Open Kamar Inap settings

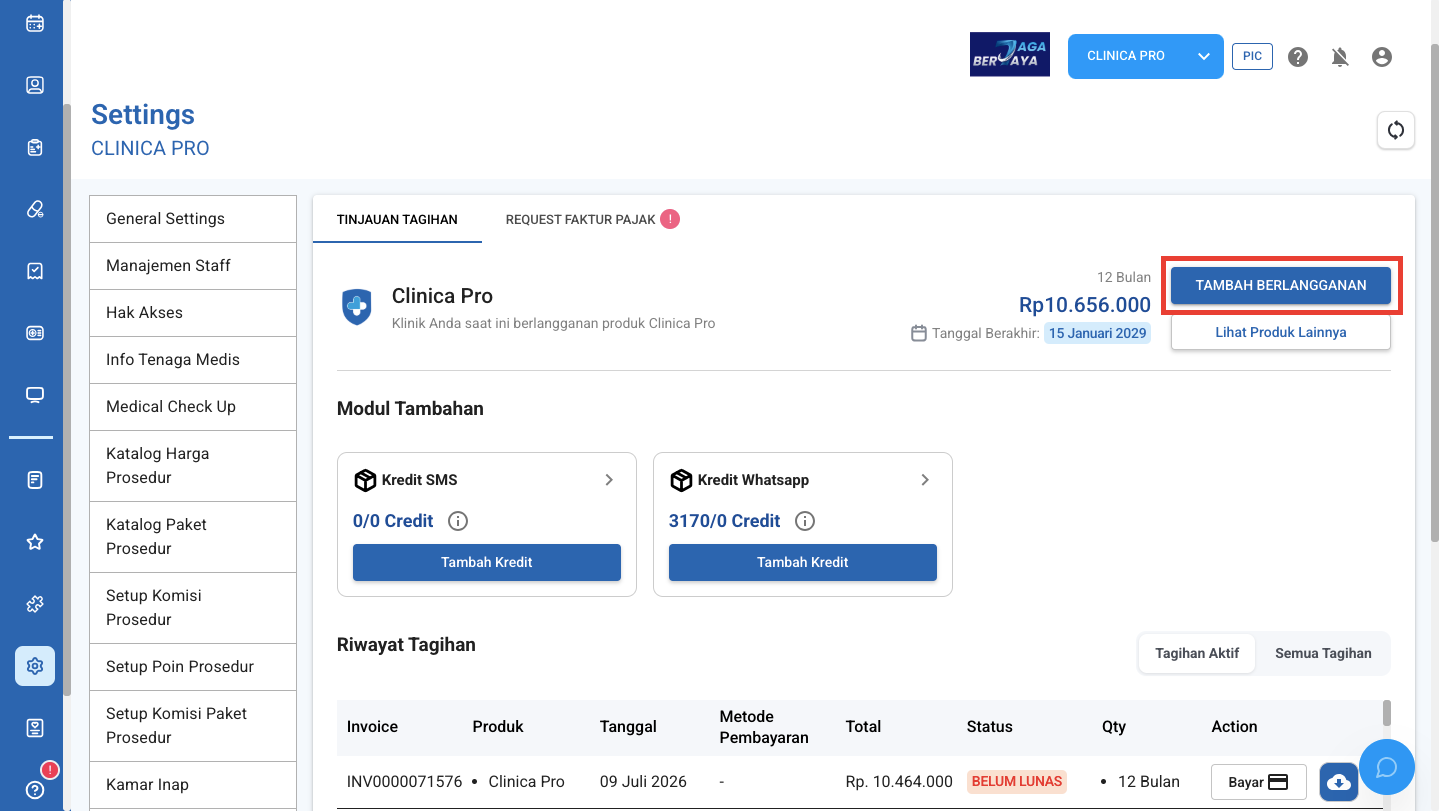tap(193, 785)
